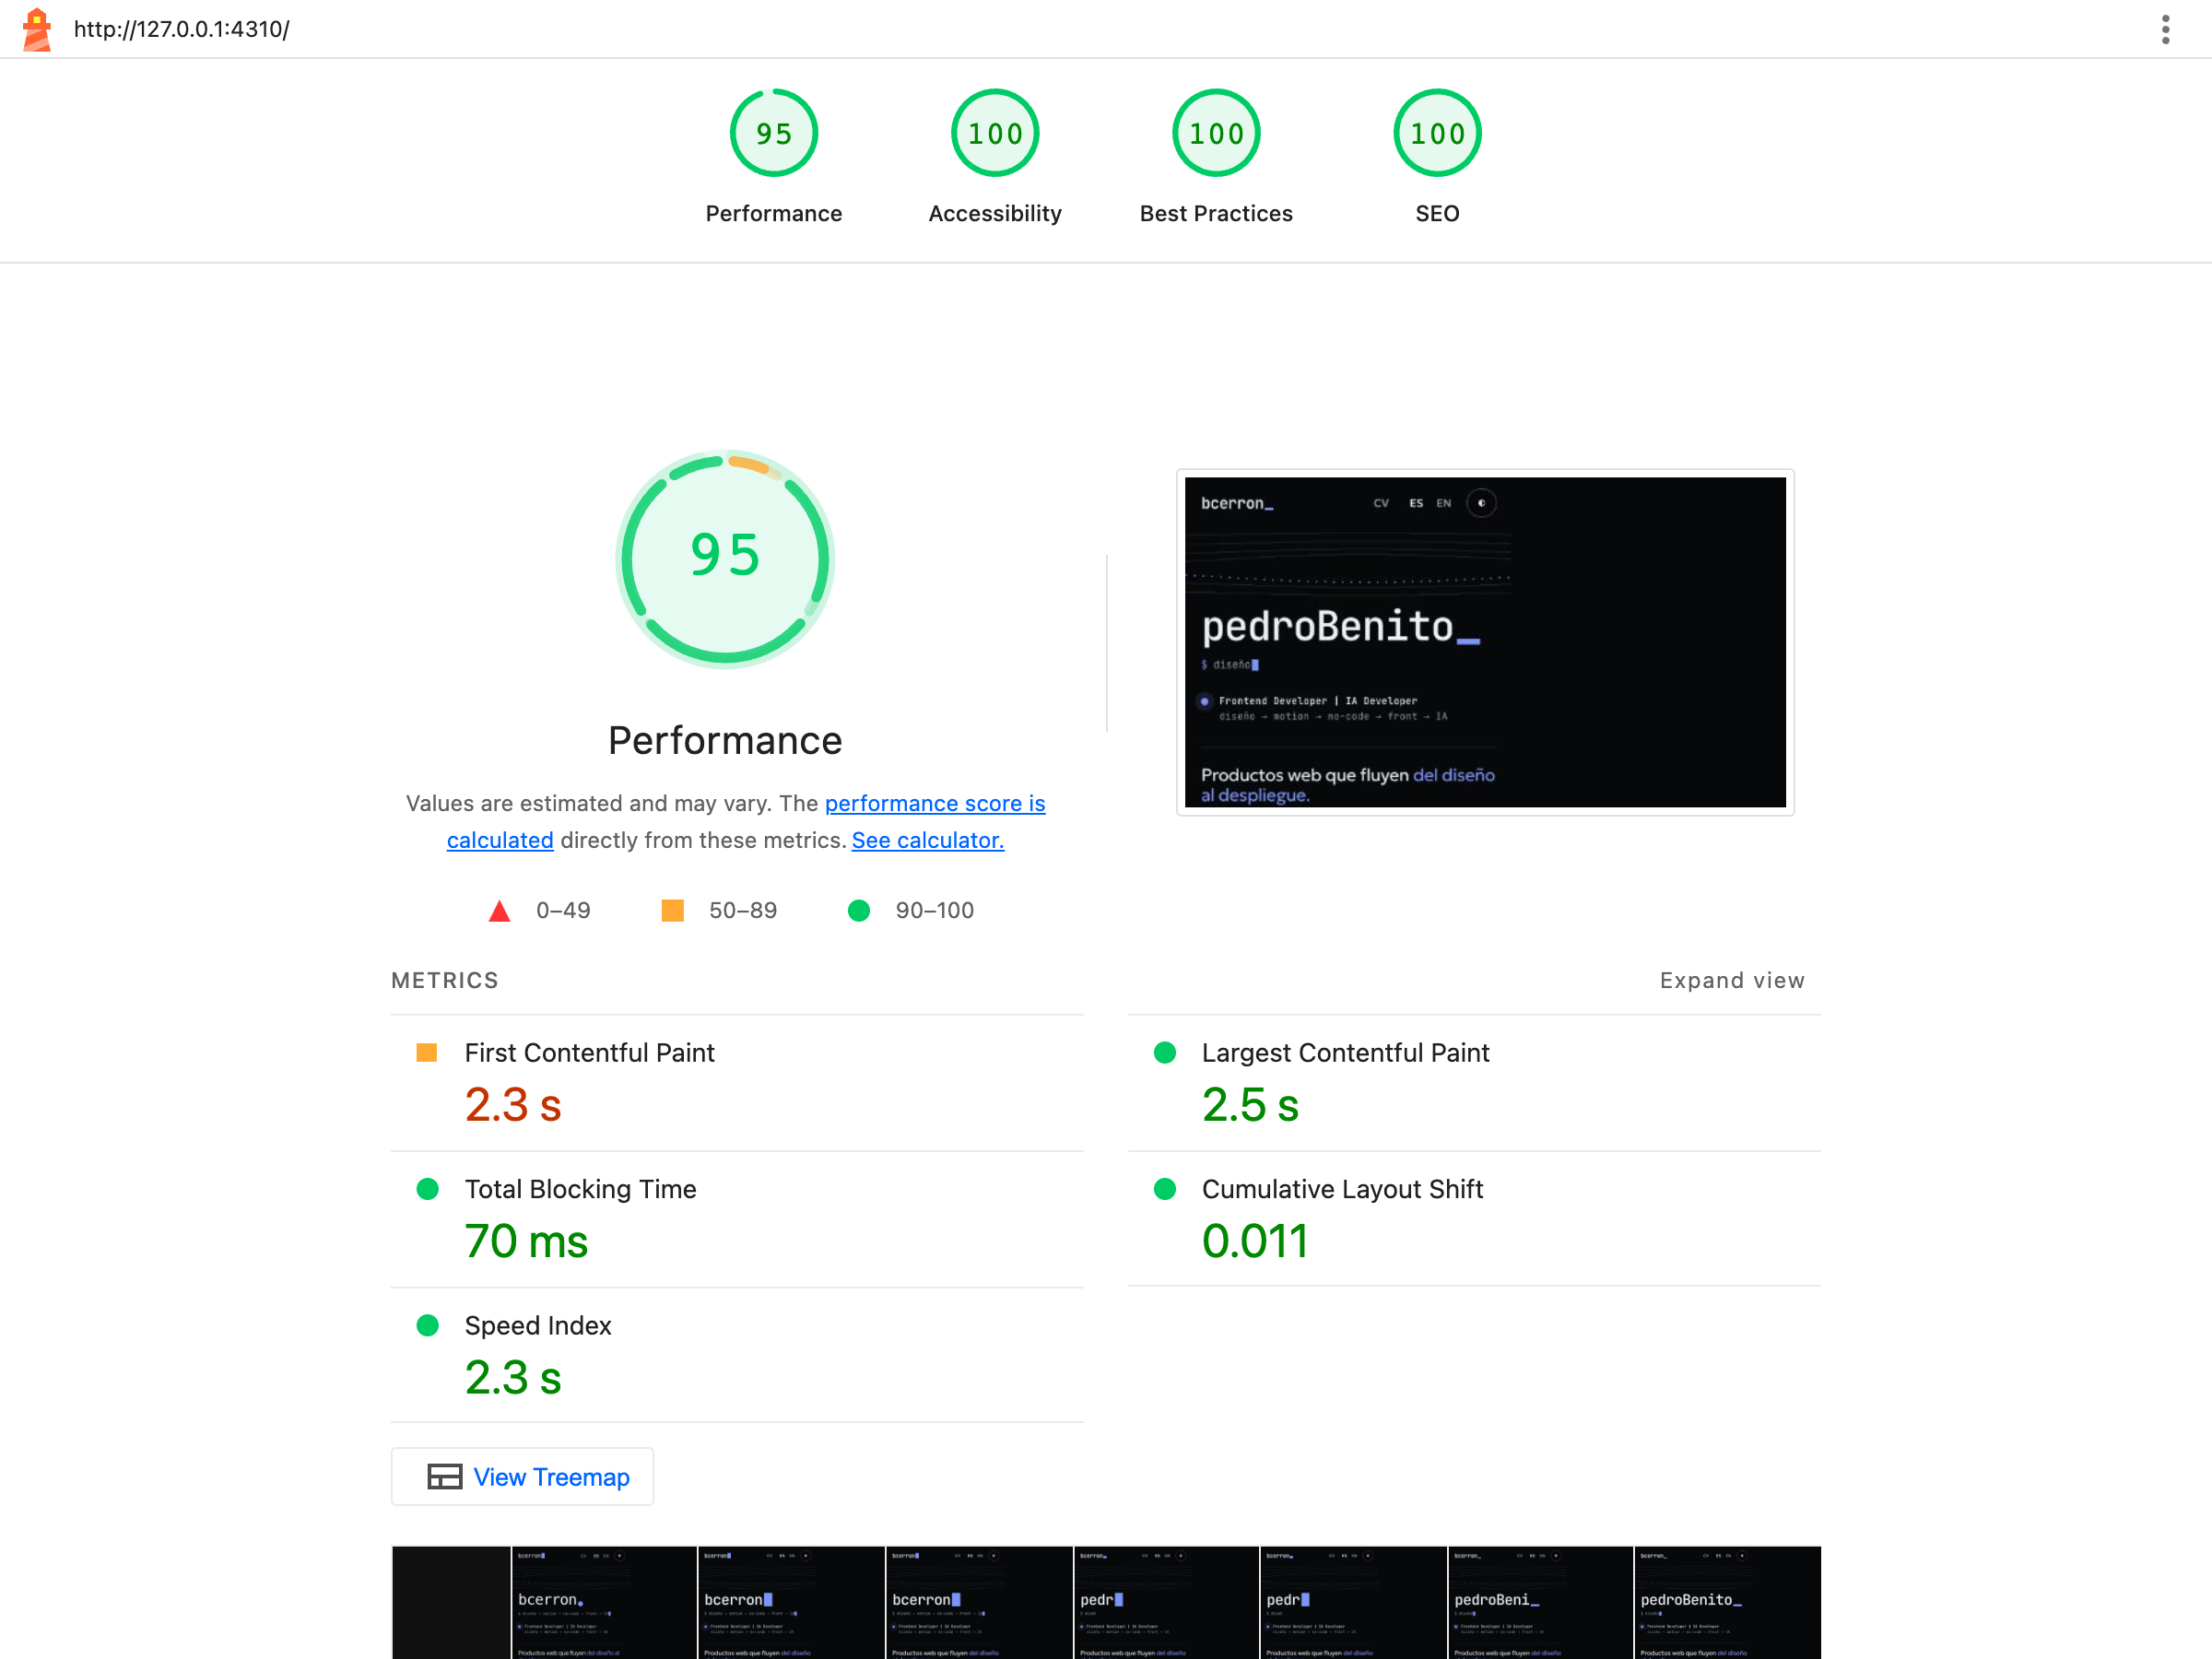Click the 2.5 s LCP value

point(1250,1105)
